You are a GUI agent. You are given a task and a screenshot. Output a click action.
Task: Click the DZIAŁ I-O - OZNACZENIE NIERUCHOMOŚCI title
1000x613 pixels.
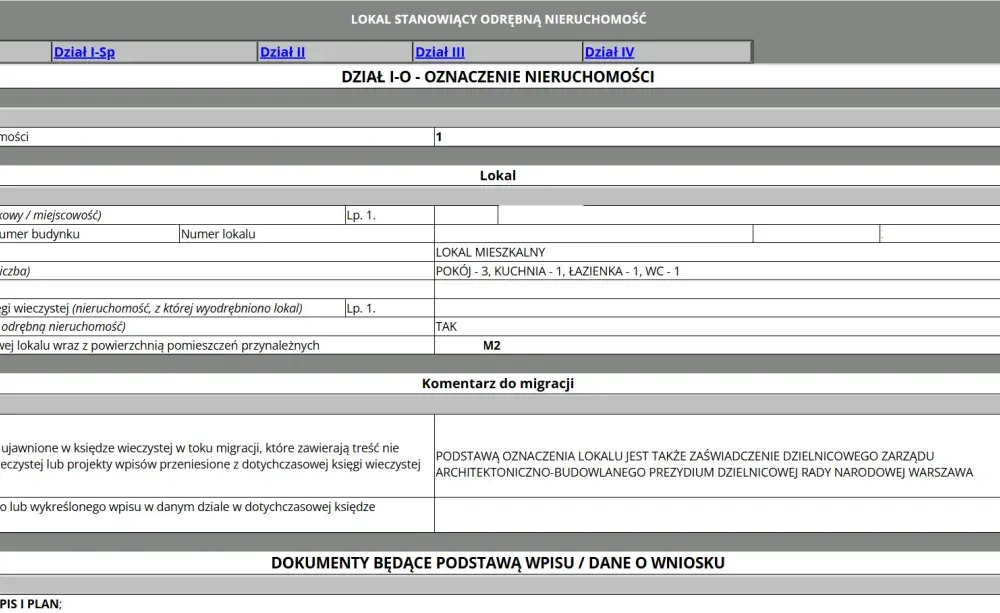498,77
